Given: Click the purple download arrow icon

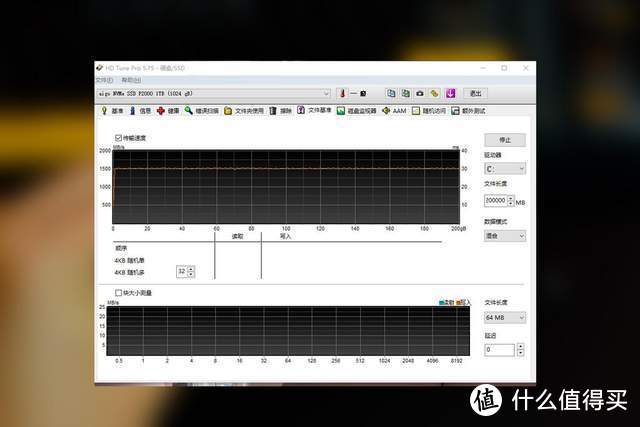Looking at the screenshot, I should (x=450, y=93).
